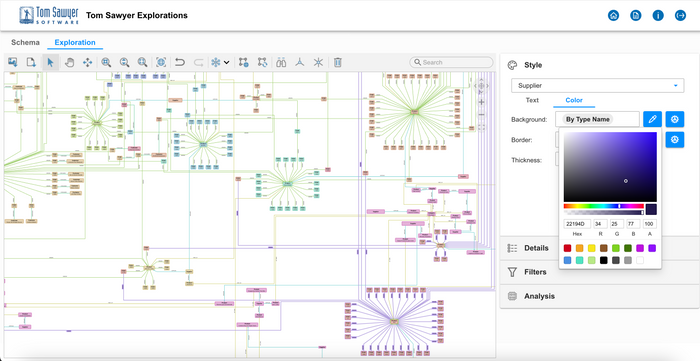Click the info icon in header
This screenshot has width=700, height=361.
coord(658,16)
